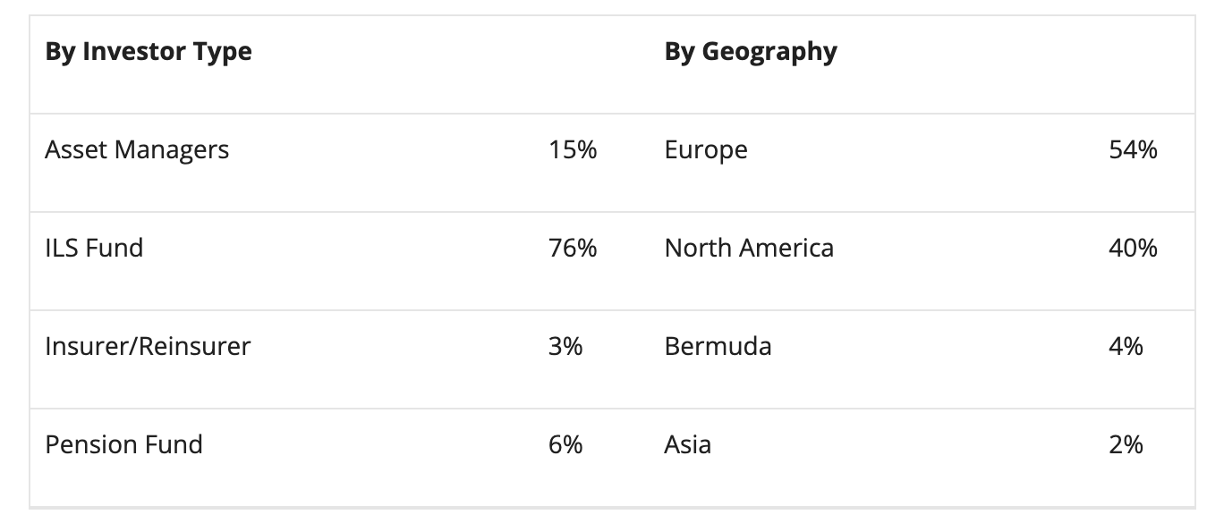
Task: Click the 40% North America value
Action: [x=1133, y=247]
